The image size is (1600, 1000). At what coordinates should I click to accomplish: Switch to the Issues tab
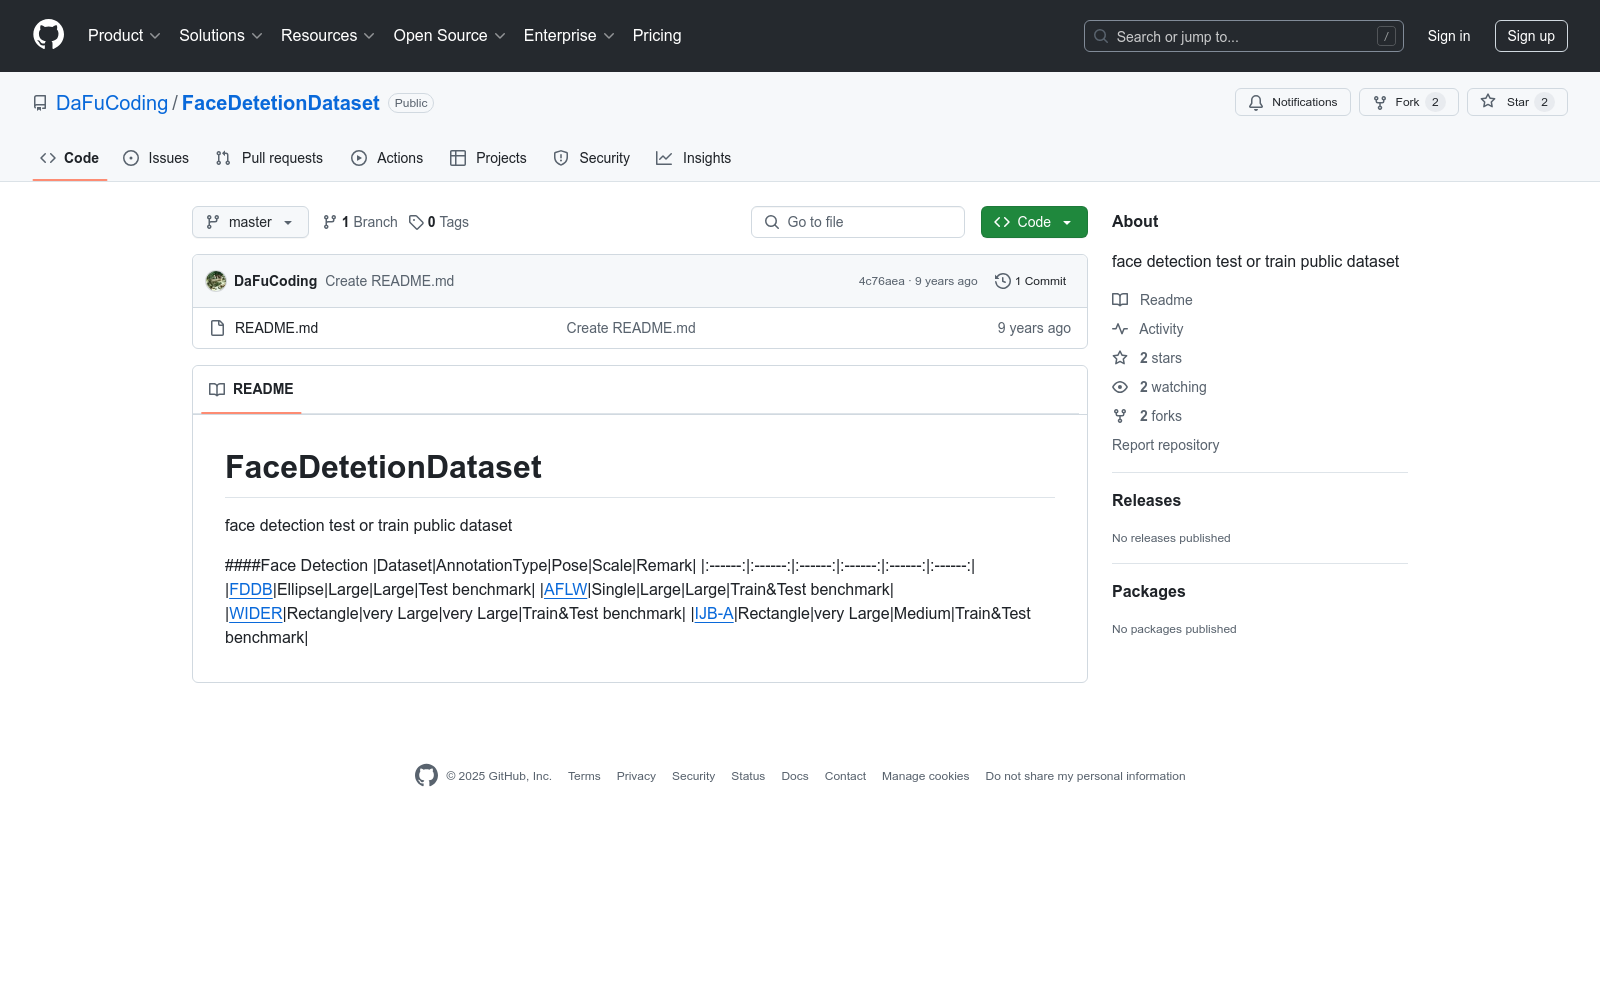pyautogui.click(x=156, y=158)
